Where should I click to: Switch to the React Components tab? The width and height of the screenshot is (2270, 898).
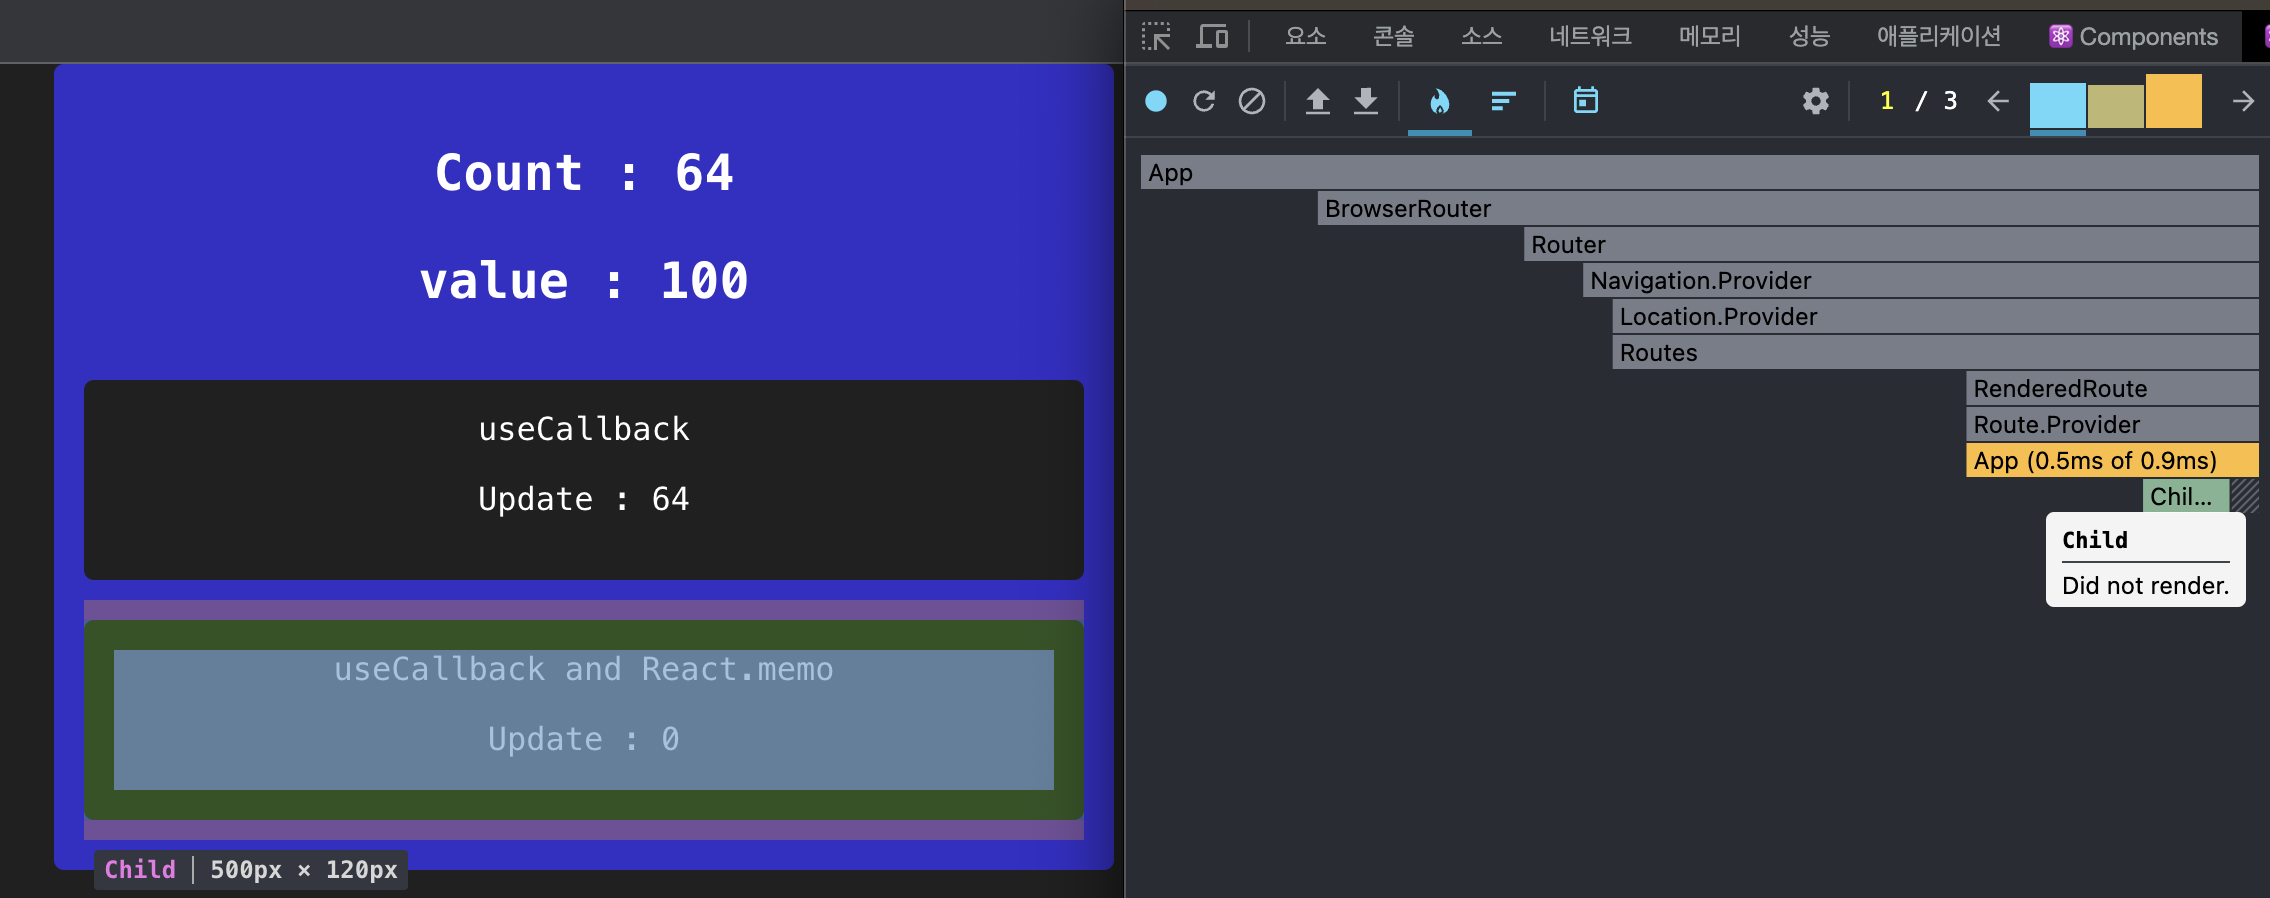tap(2134, 37)
